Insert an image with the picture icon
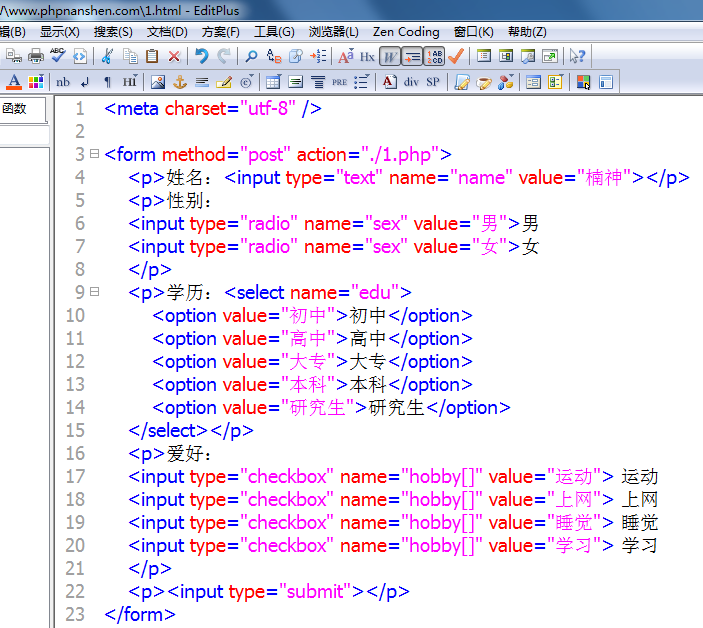This screenshot has width=703, height=628. click(x=157, y=82)
